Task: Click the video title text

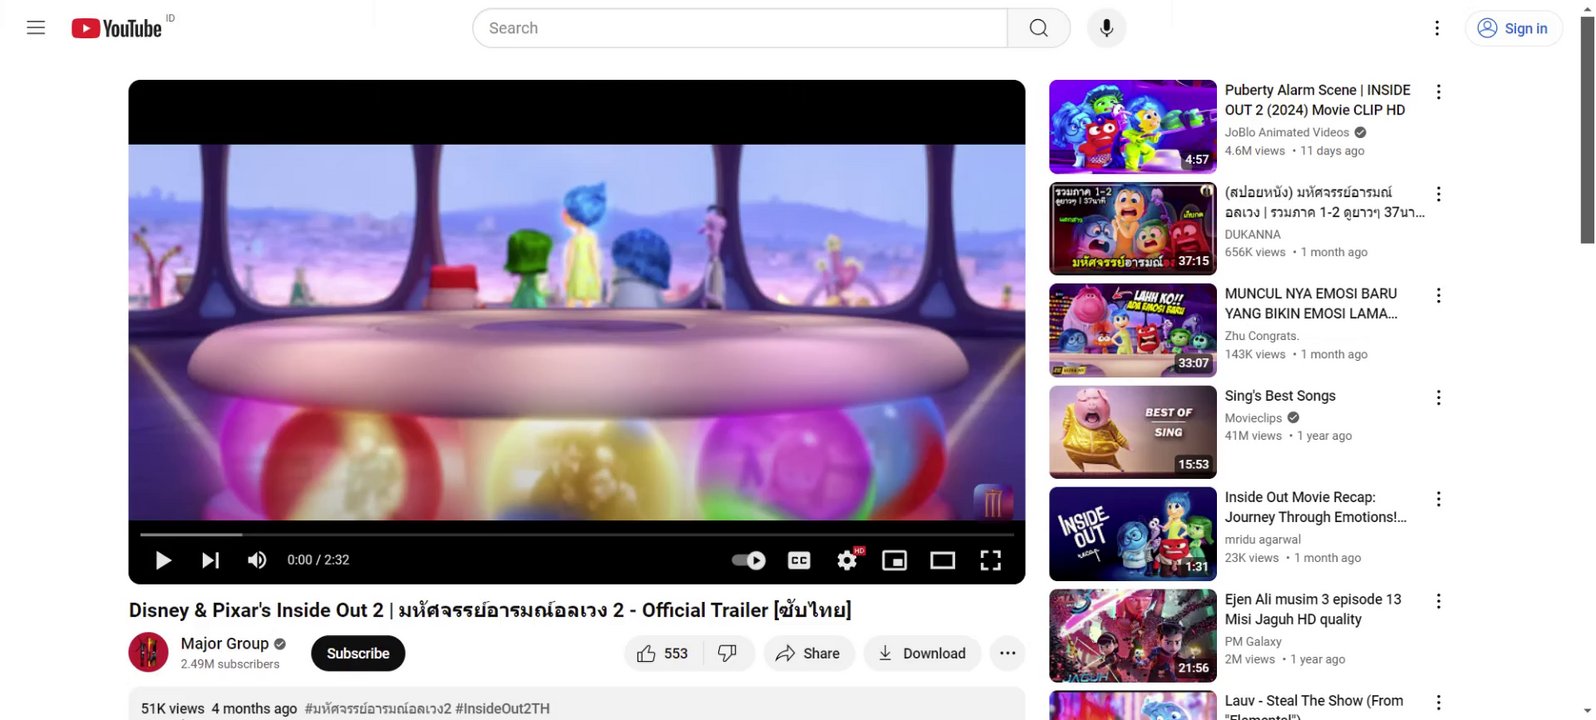Action: 490,610
